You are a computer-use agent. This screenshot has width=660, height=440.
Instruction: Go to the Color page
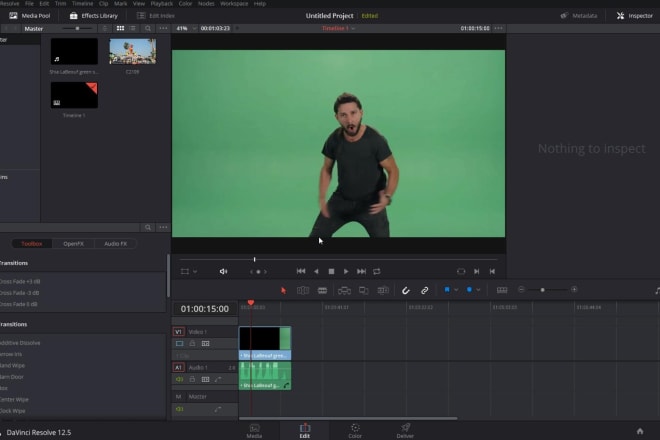pyautogui.click(x=355, y=431)
